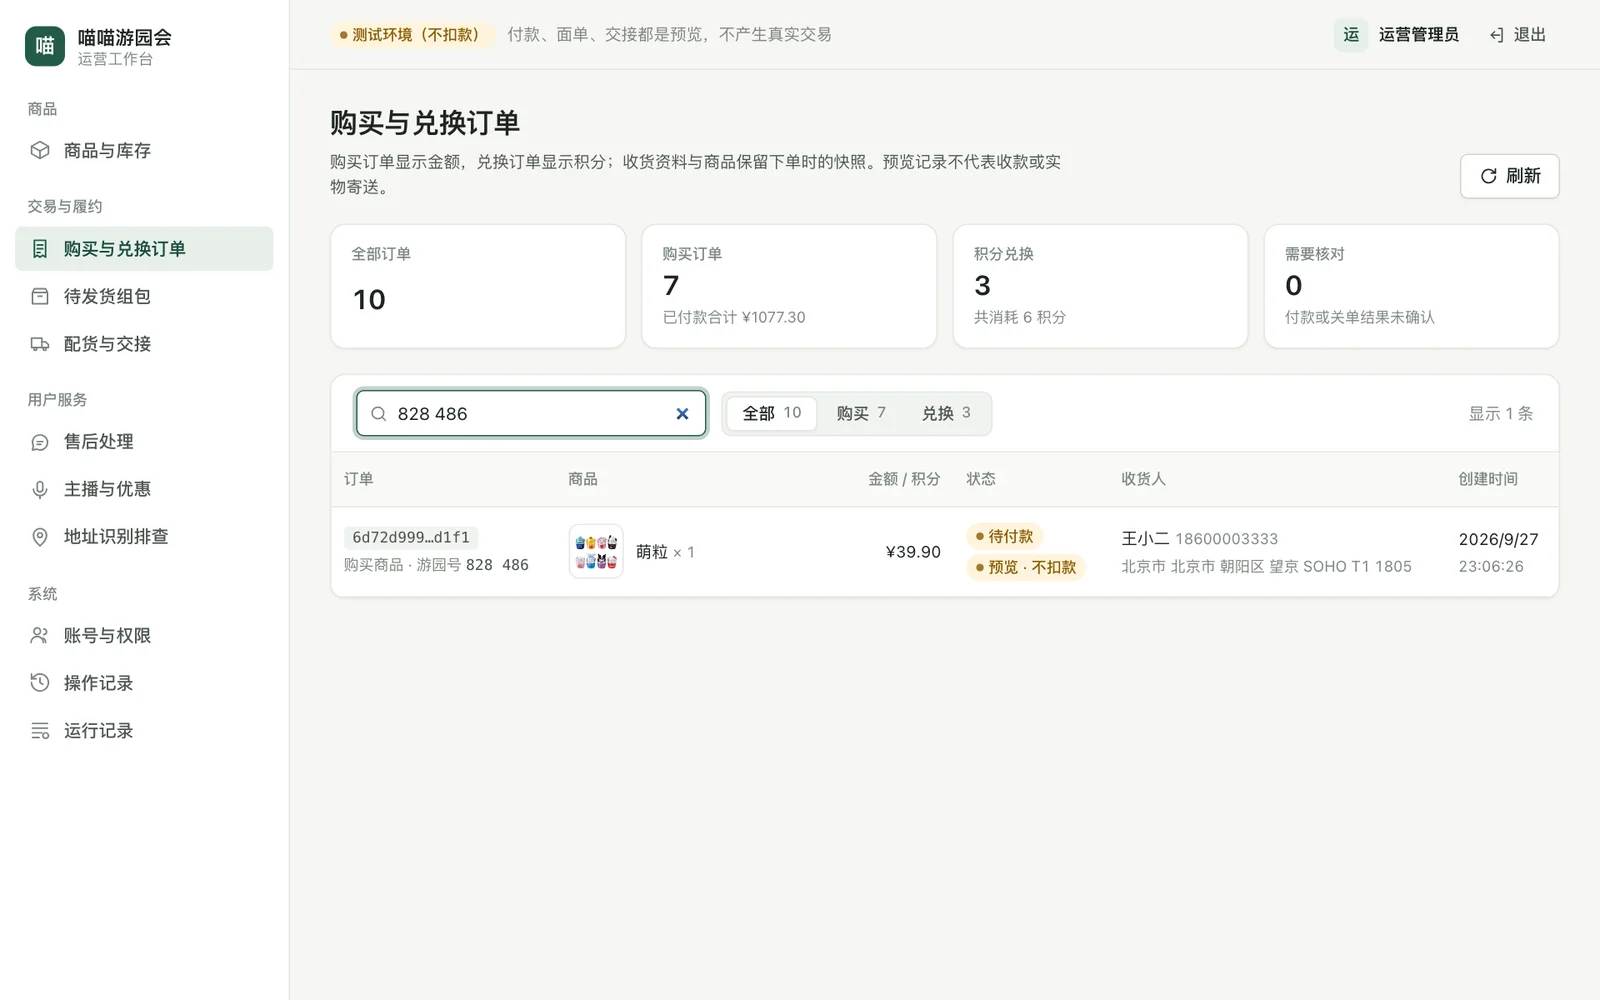1600x1000 pixels.
Task: Click the 配货与交接 truck icon
Action: point(40,344)
